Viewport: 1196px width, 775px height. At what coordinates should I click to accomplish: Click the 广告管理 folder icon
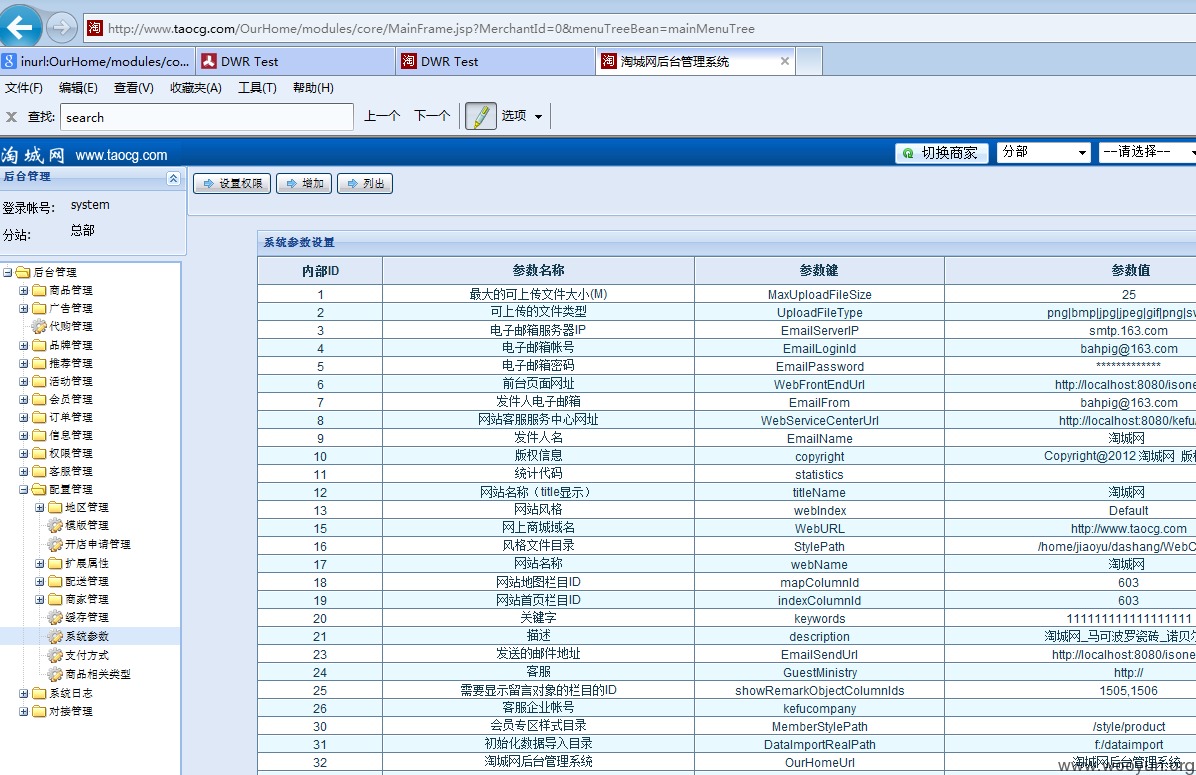pyautogui.click(x=40, y=308)
